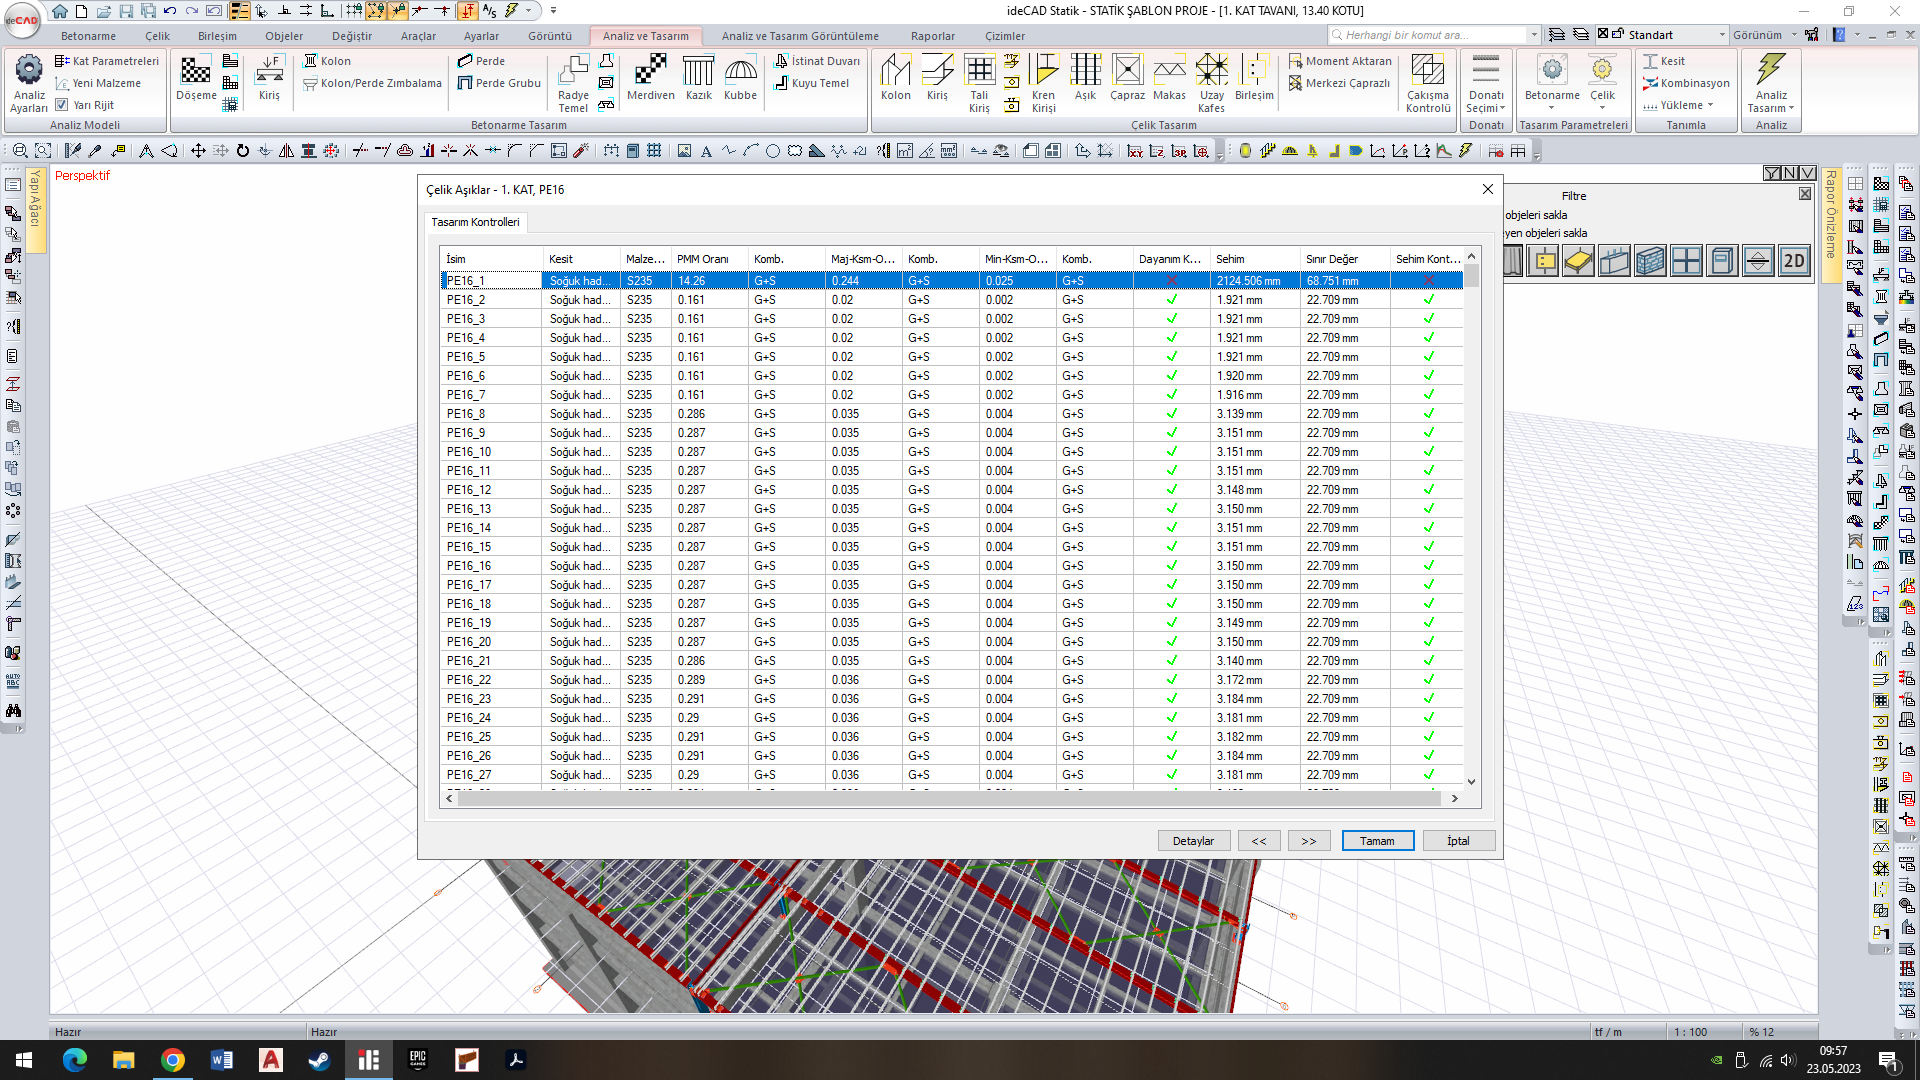Viewport: 1920px width, 1080px height.
Task: Click Kat Parametreleri button
Action: click(107, 61)
